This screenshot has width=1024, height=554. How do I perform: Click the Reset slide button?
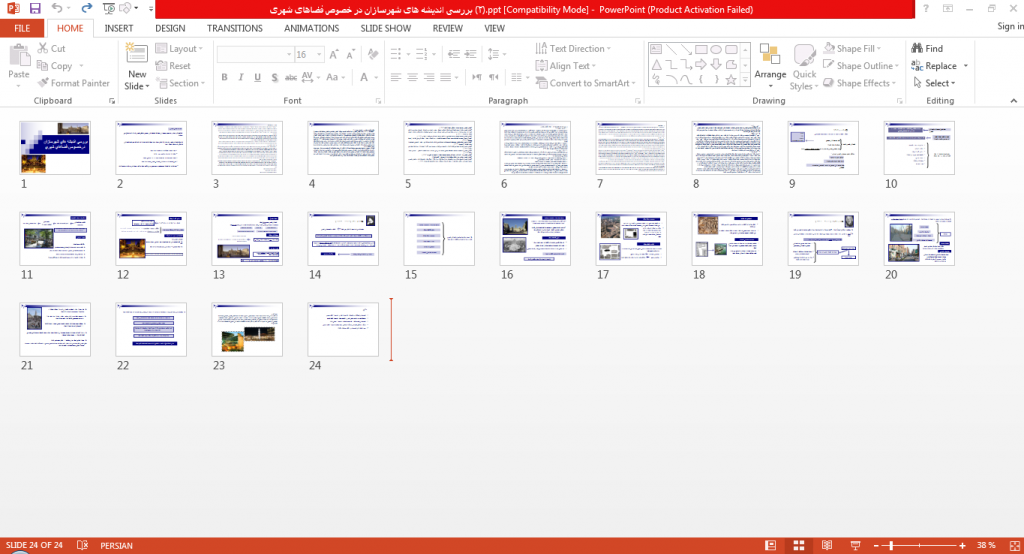point(173,65)
